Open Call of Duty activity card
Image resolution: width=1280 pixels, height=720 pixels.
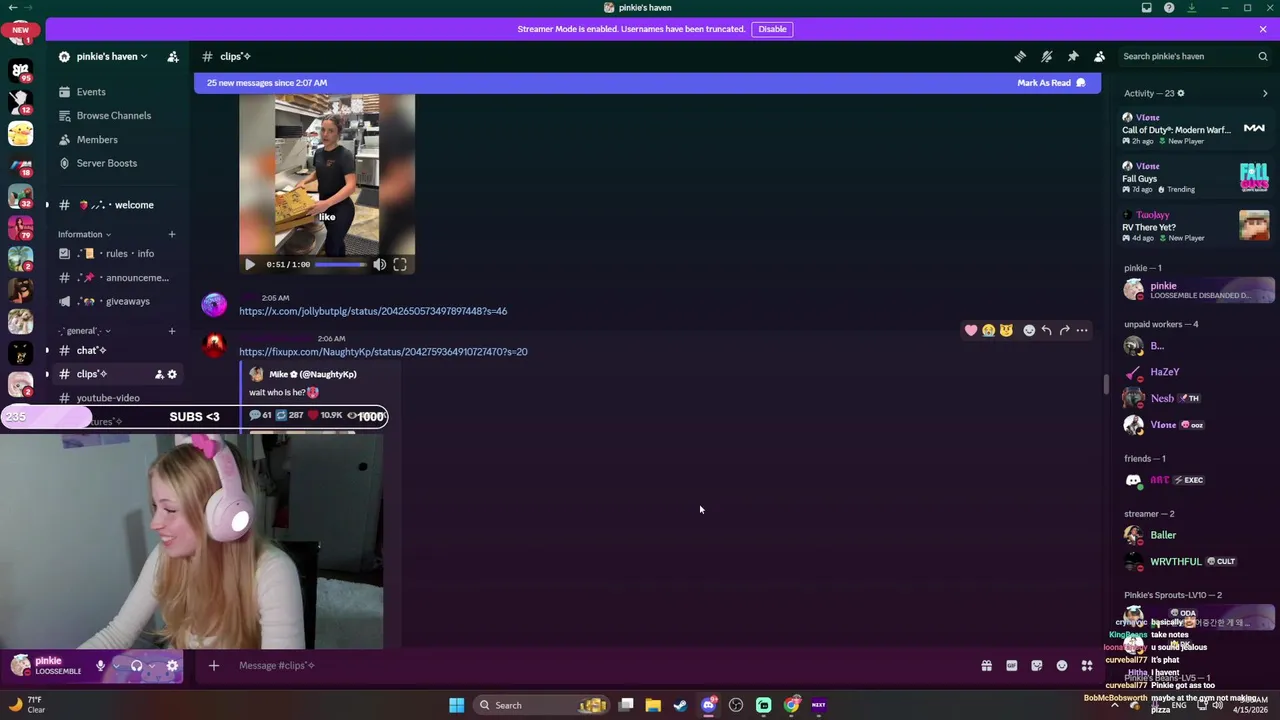pos(1195,129)
